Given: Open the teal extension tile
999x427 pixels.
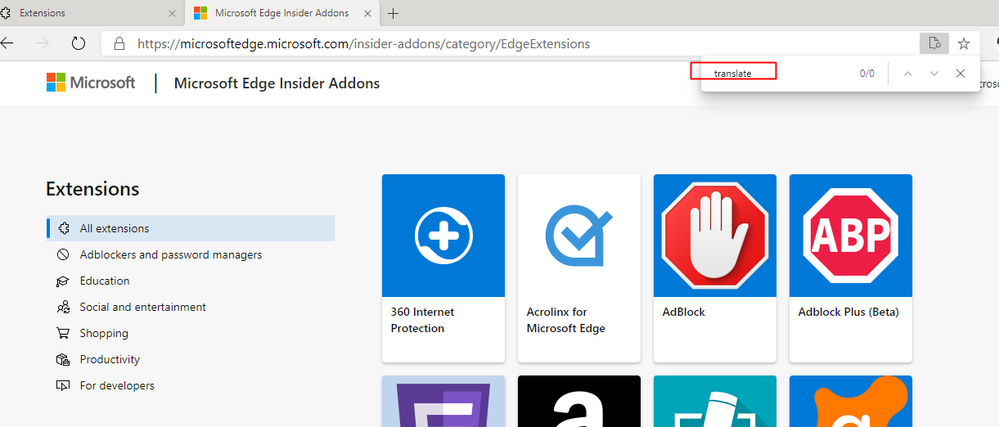Looking at the screenshot, I should coord(715,401).
